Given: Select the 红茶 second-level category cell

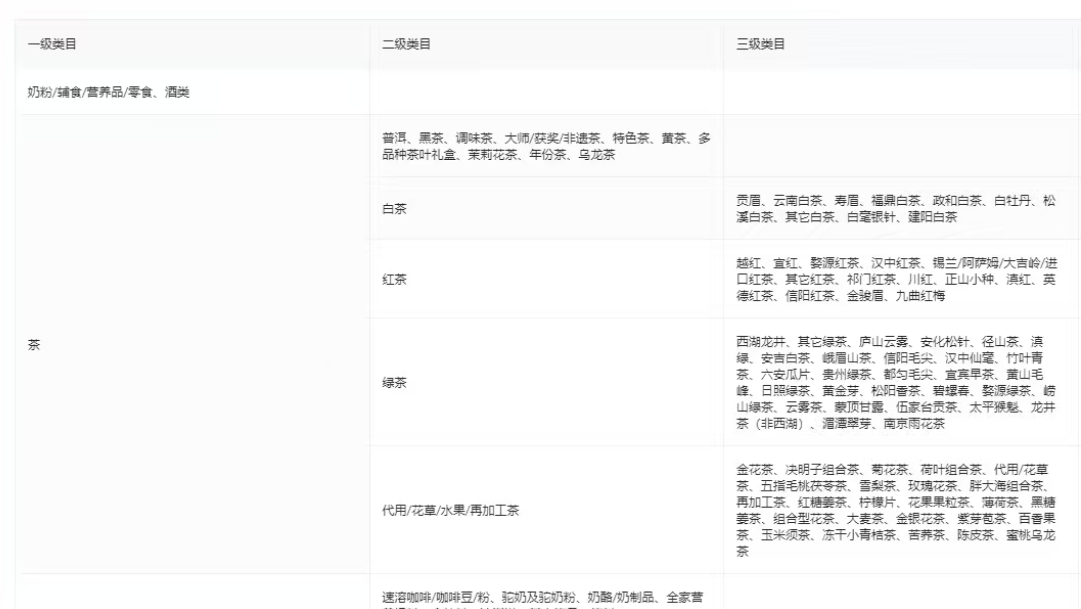Looking at the screenshot, I should click(x=394, y=279).
